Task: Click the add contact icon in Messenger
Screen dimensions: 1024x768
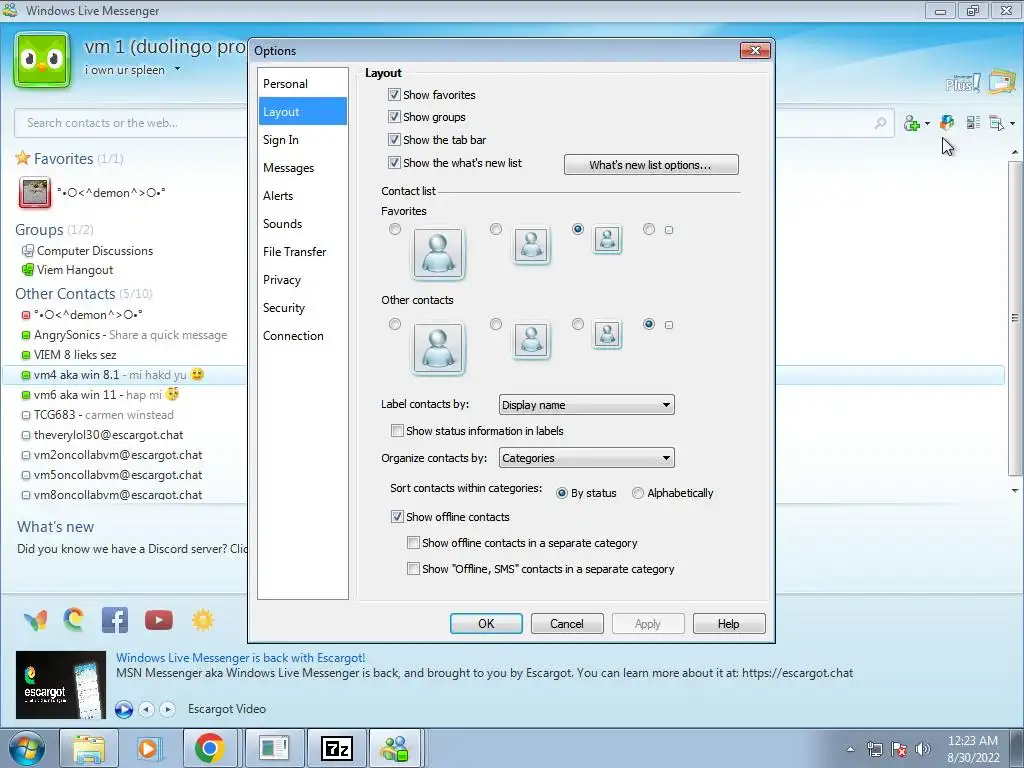Action: [x=911, y=123]
